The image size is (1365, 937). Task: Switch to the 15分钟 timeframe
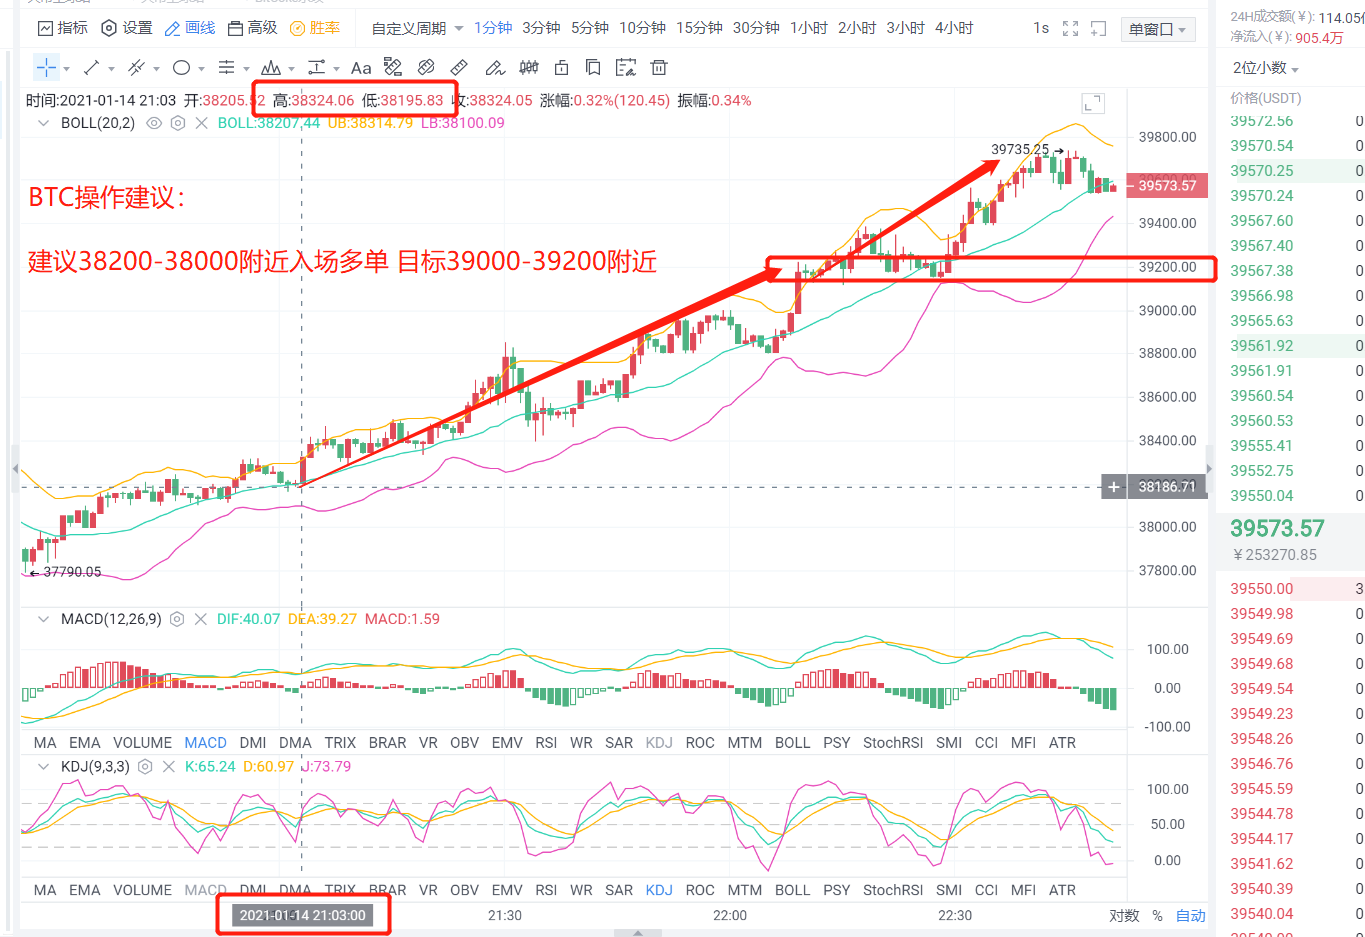pyautogui.click(x=699, y=28)
